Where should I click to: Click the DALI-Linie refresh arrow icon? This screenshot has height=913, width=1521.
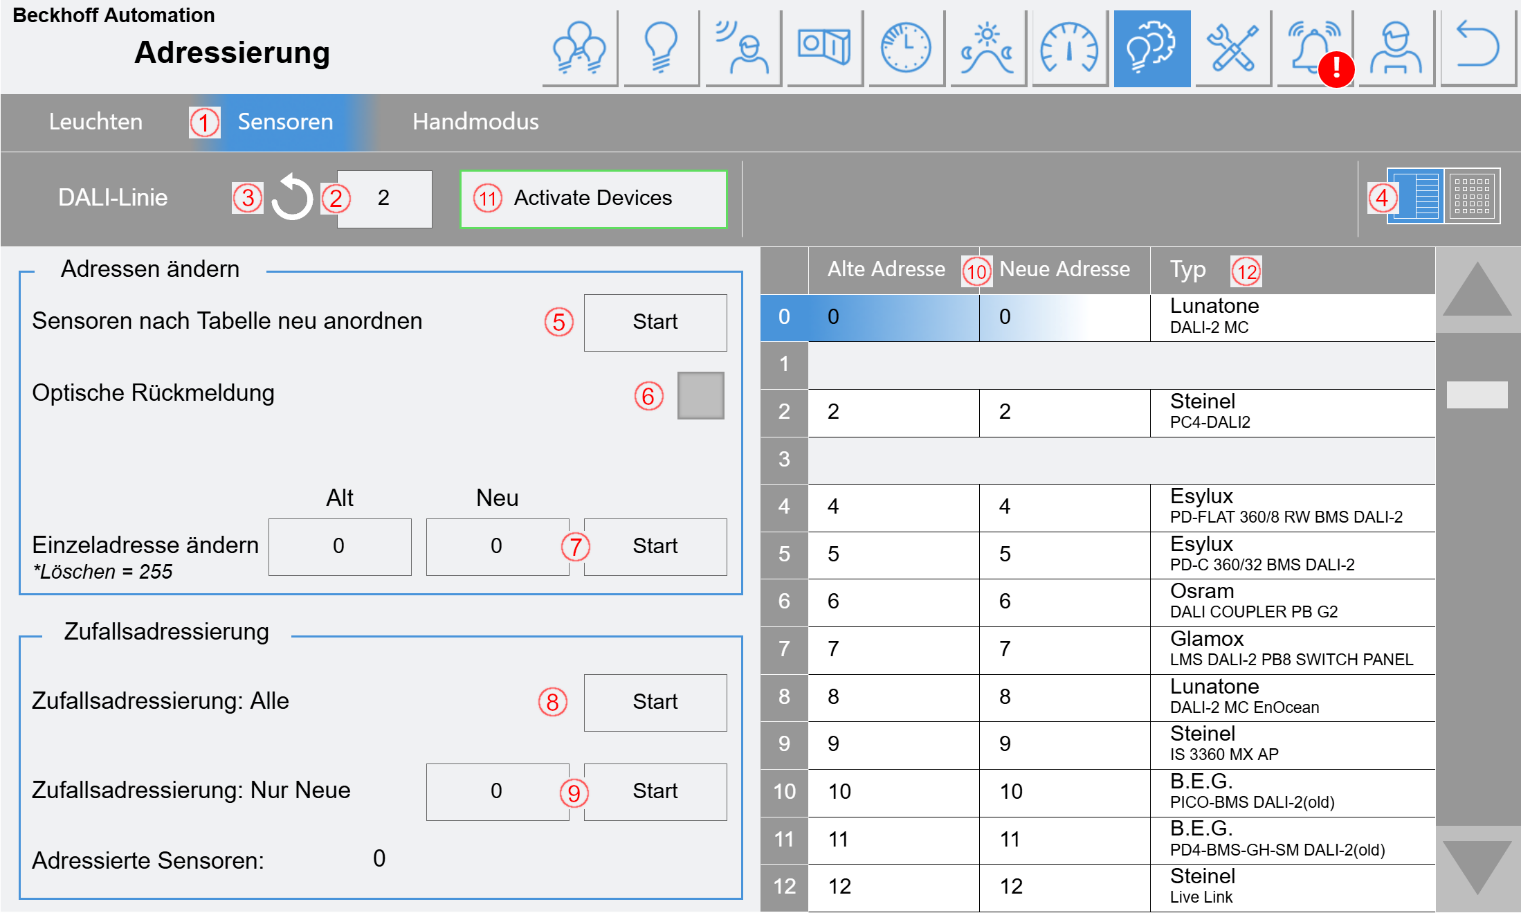coord(292,197)
